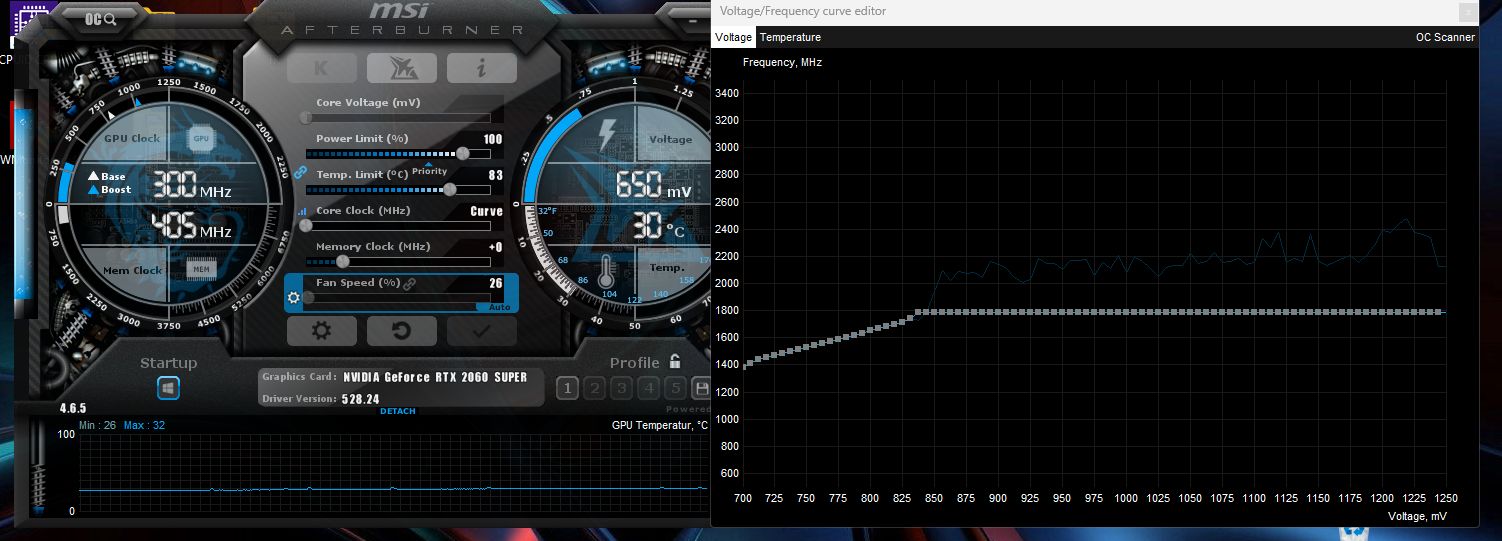Click the Memory Clock value +0
The height and width of the screenshot is (541, 1502).
coord(496,247)
